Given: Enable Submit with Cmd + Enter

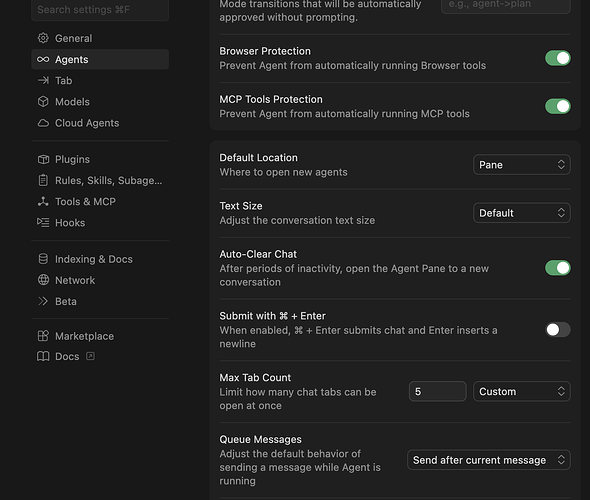Looking at the screenshot, I should (x=558, y=330).
